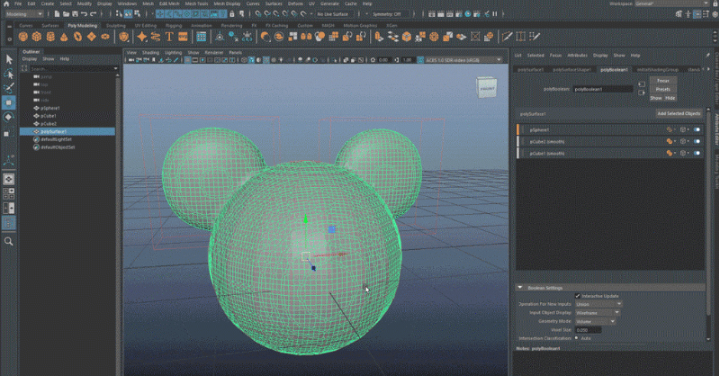
Task: Switch to polySurfaceShape1 attribute tab
Action: tap(571, 70)
